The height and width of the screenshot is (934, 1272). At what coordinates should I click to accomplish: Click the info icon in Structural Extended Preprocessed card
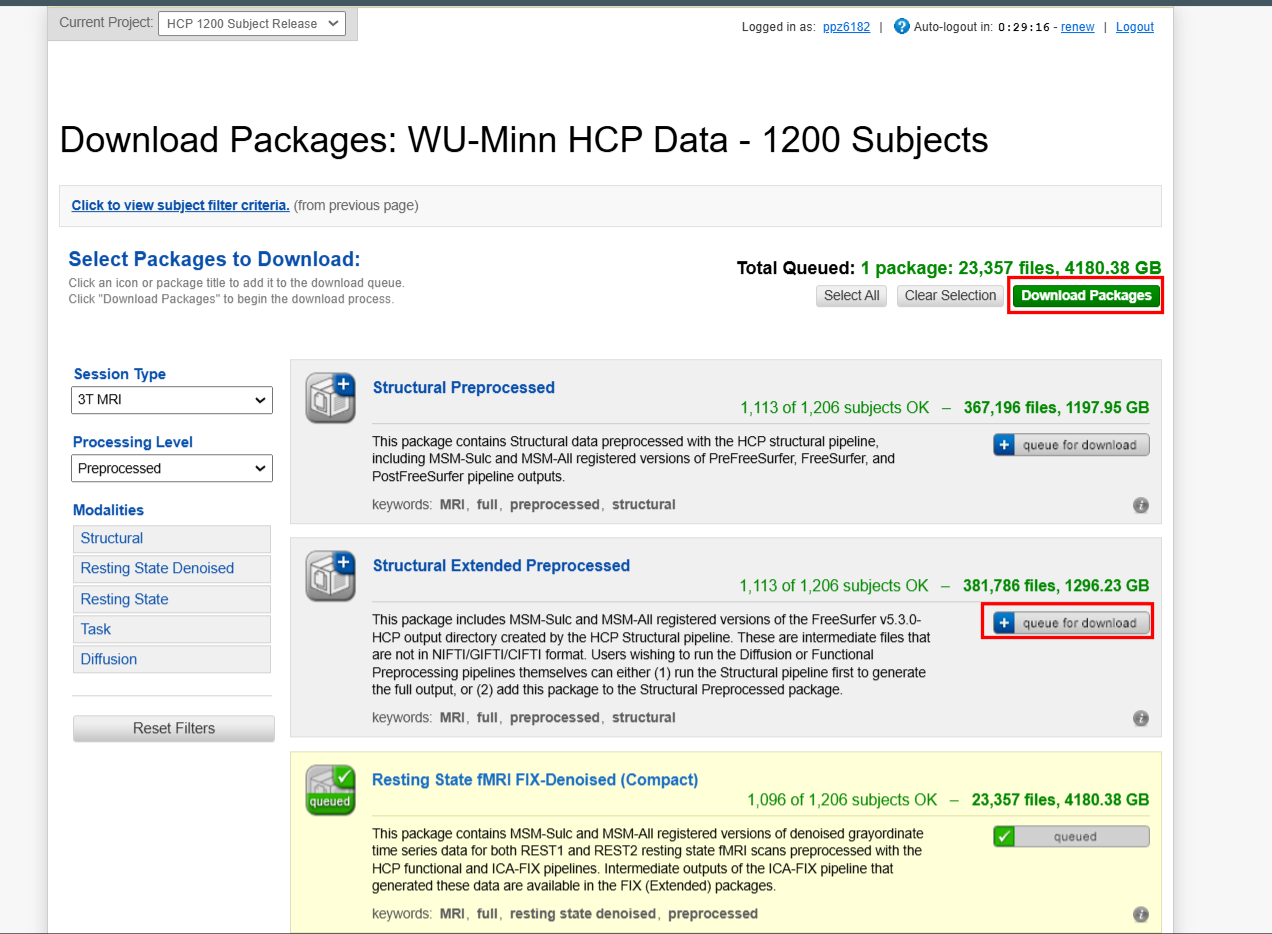[x=1141, y=718]
